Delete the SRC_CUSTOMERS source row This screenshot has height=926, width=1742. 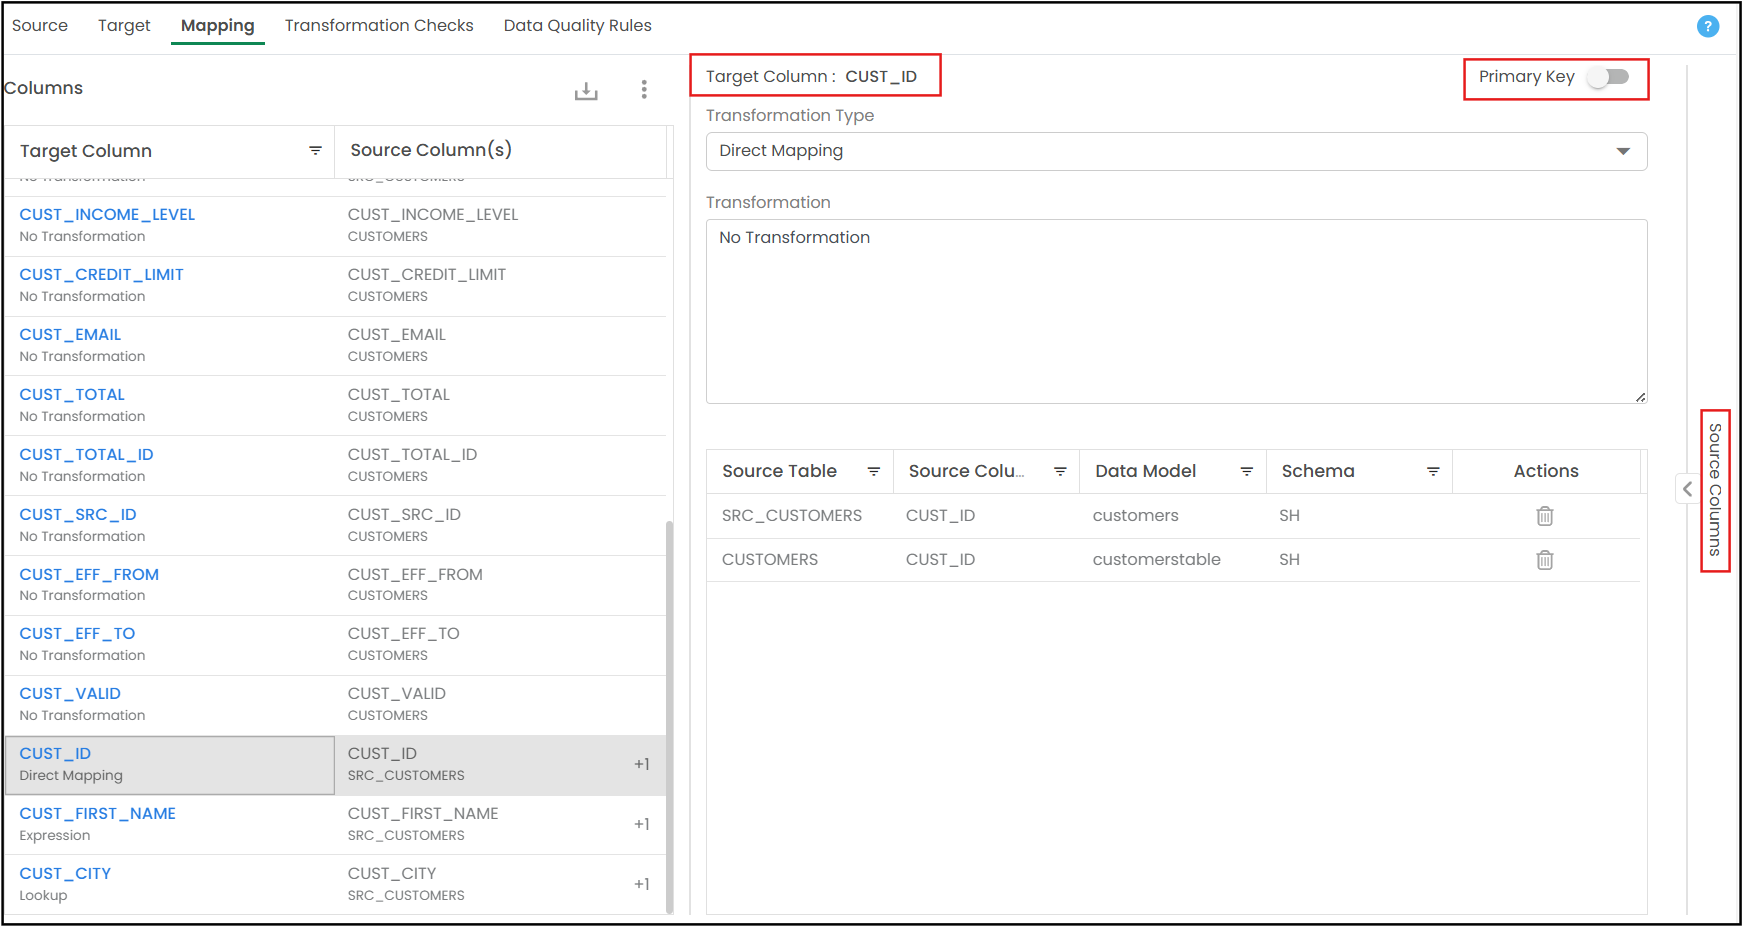(x=1545, y=516)
